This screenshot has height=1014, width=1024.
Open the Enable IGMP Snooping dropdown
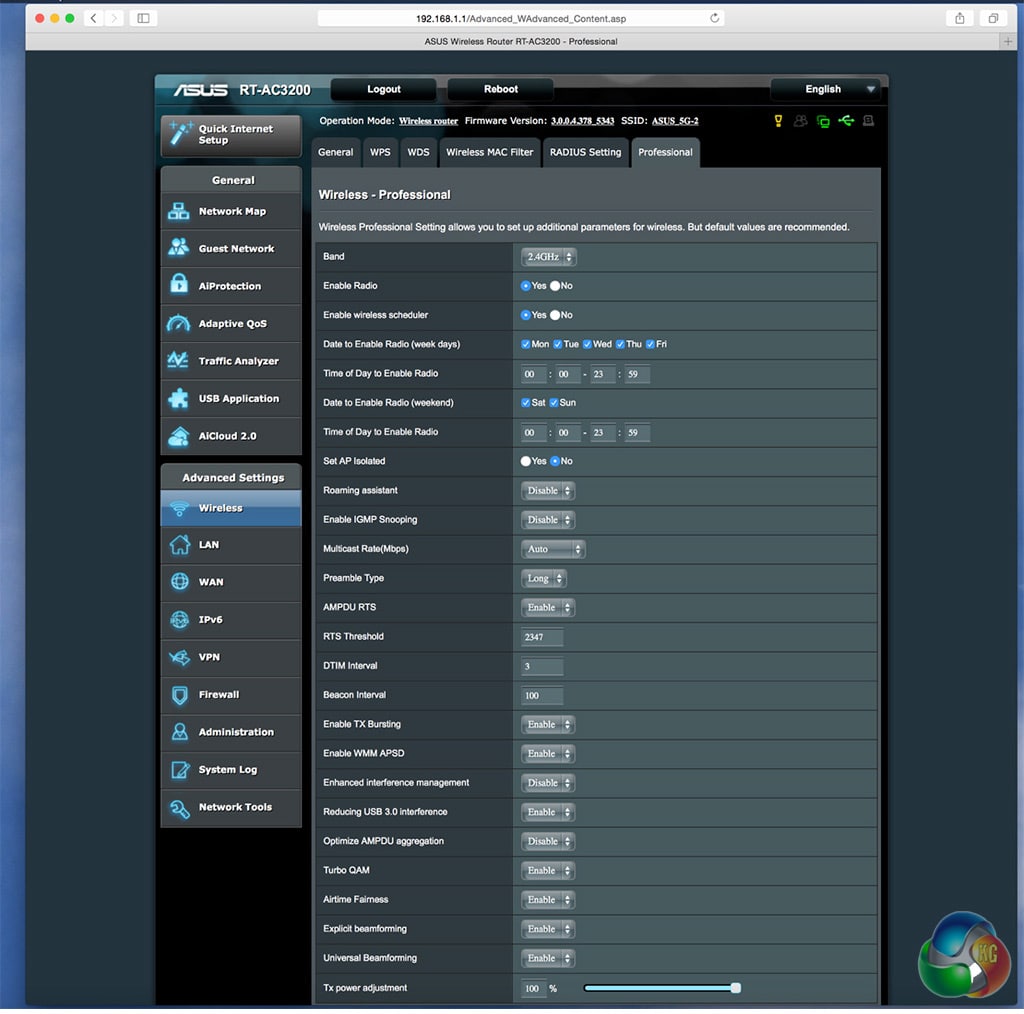(548, 520)
